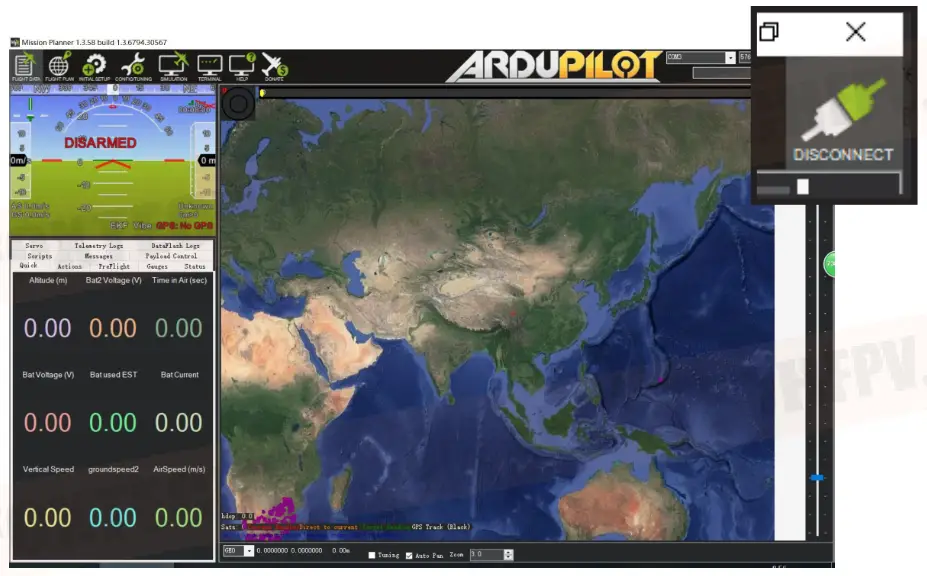Switch to the Gauges tab
The height and width of the screenshot is (576, 927).
coord(157,267)
